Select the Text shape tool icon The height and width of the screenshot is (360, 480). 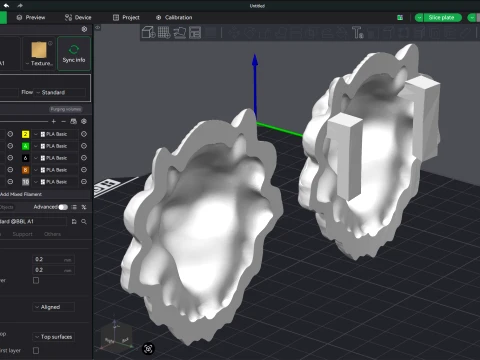tap(358, 33)
